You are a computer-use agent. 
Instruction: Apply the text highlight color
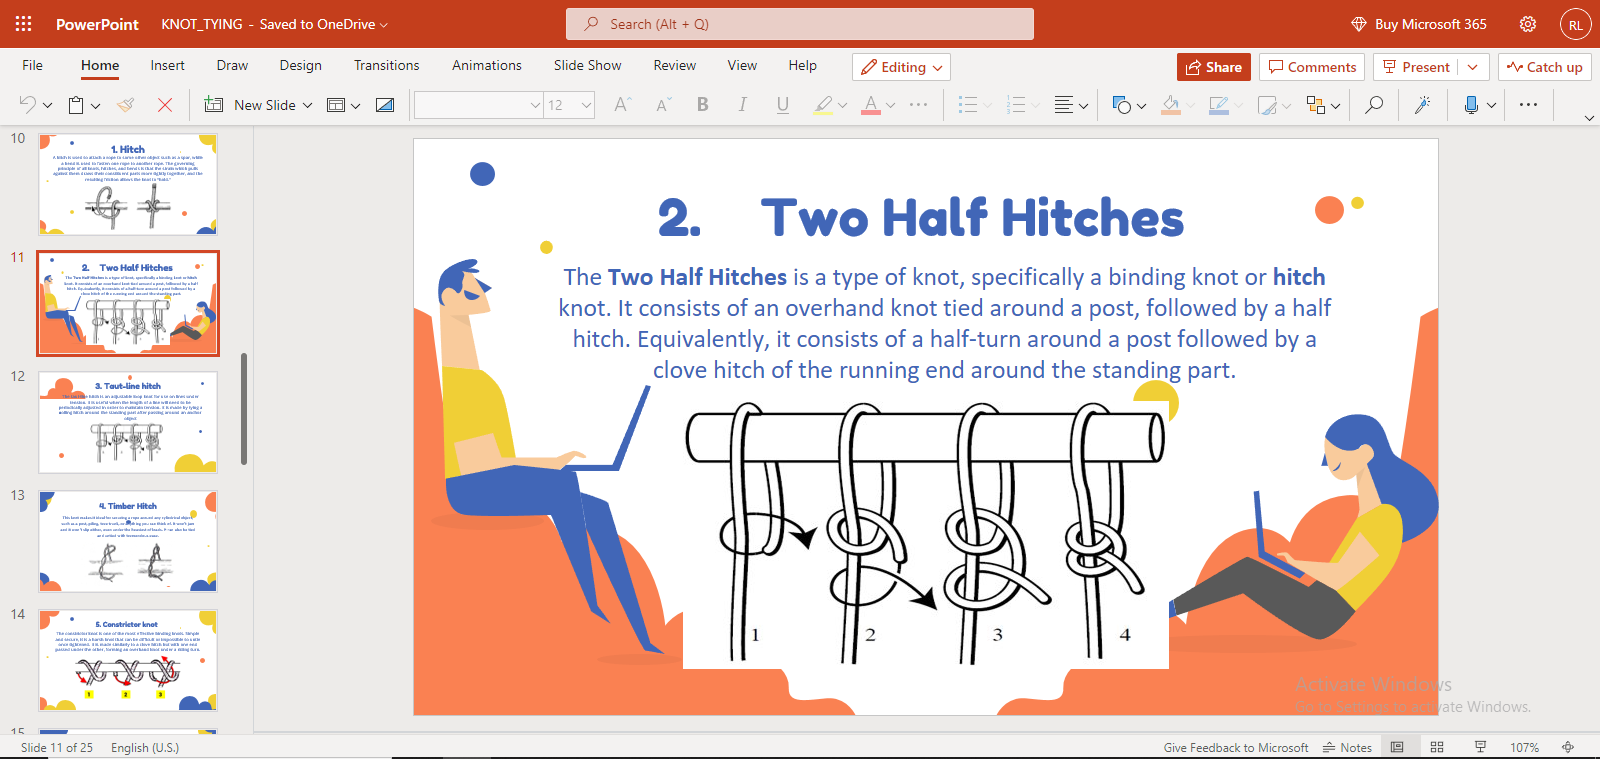coord(823,105)
